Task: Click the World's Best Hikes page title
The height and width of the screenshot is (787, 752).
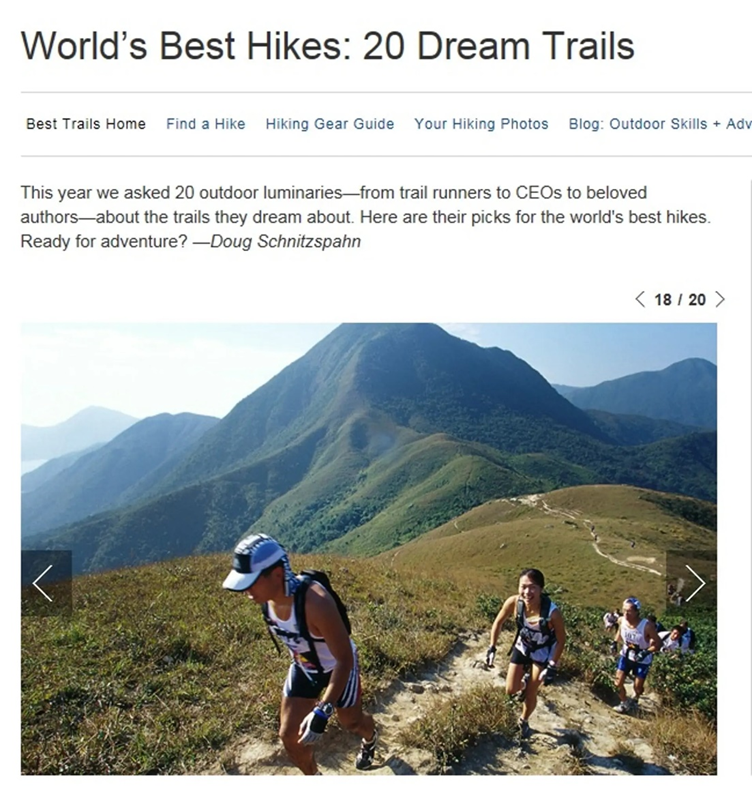Action: [x=327, y=46]
